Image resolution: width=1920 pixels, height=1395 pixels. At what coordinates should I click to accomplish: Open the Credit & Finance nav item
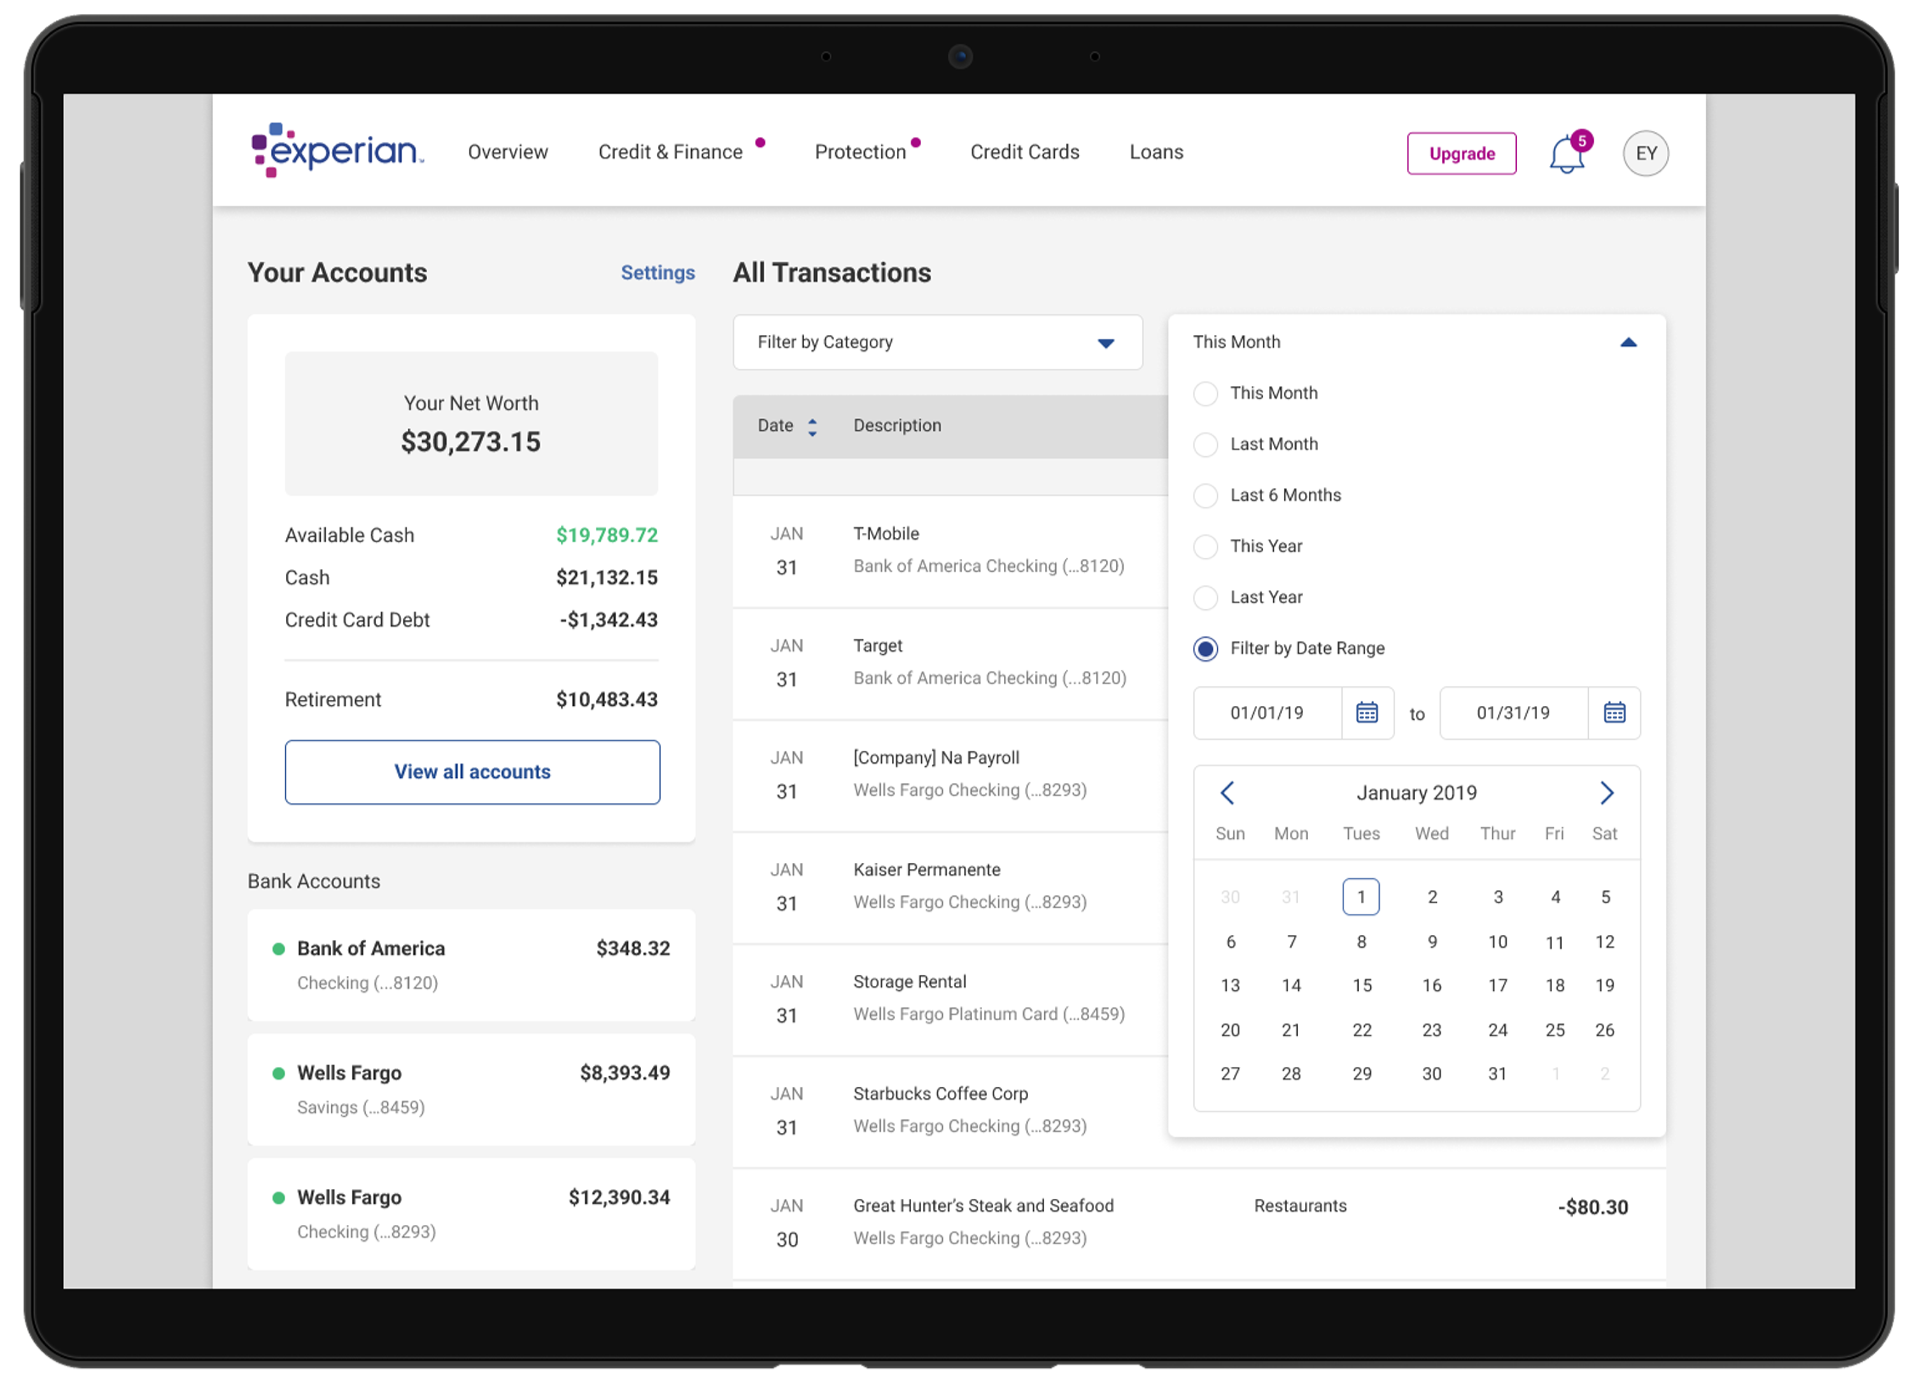671,152
